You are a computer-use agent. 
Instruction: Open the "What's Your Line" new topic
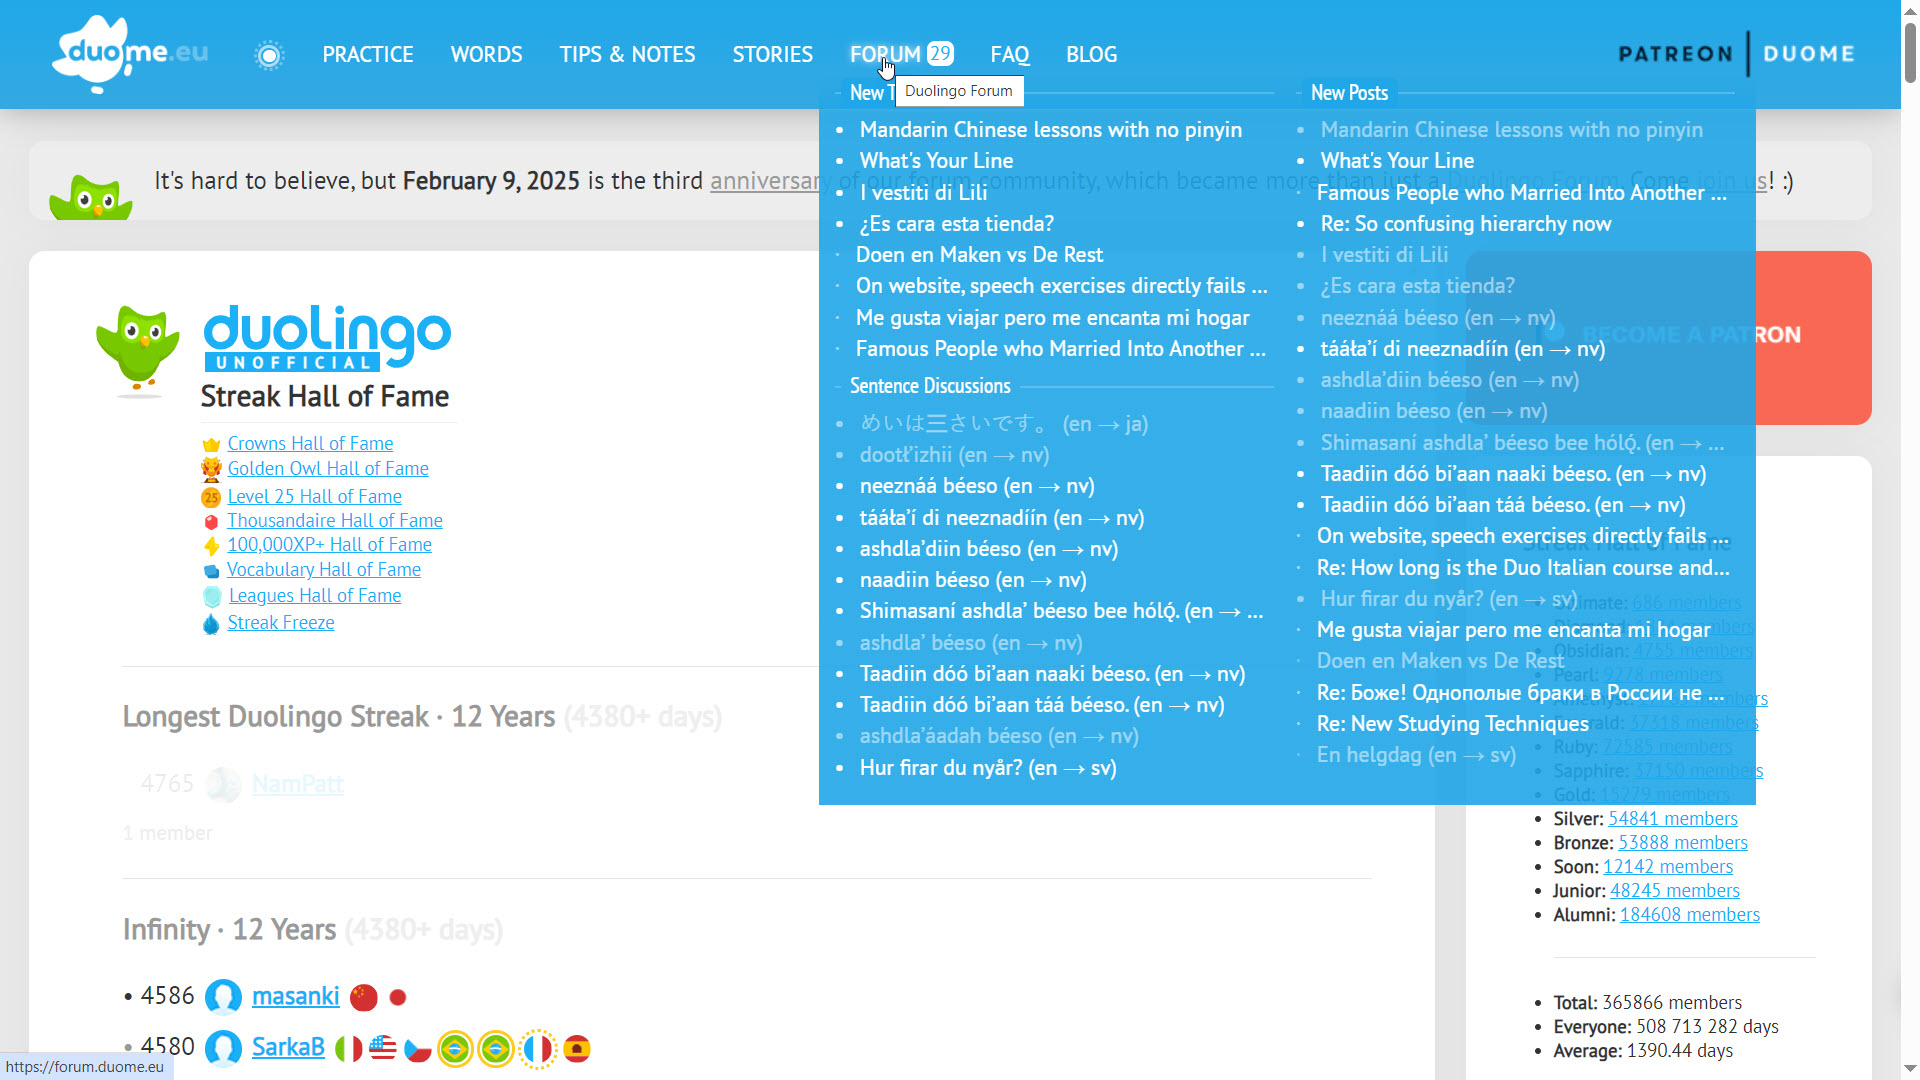tap(936, 161)
